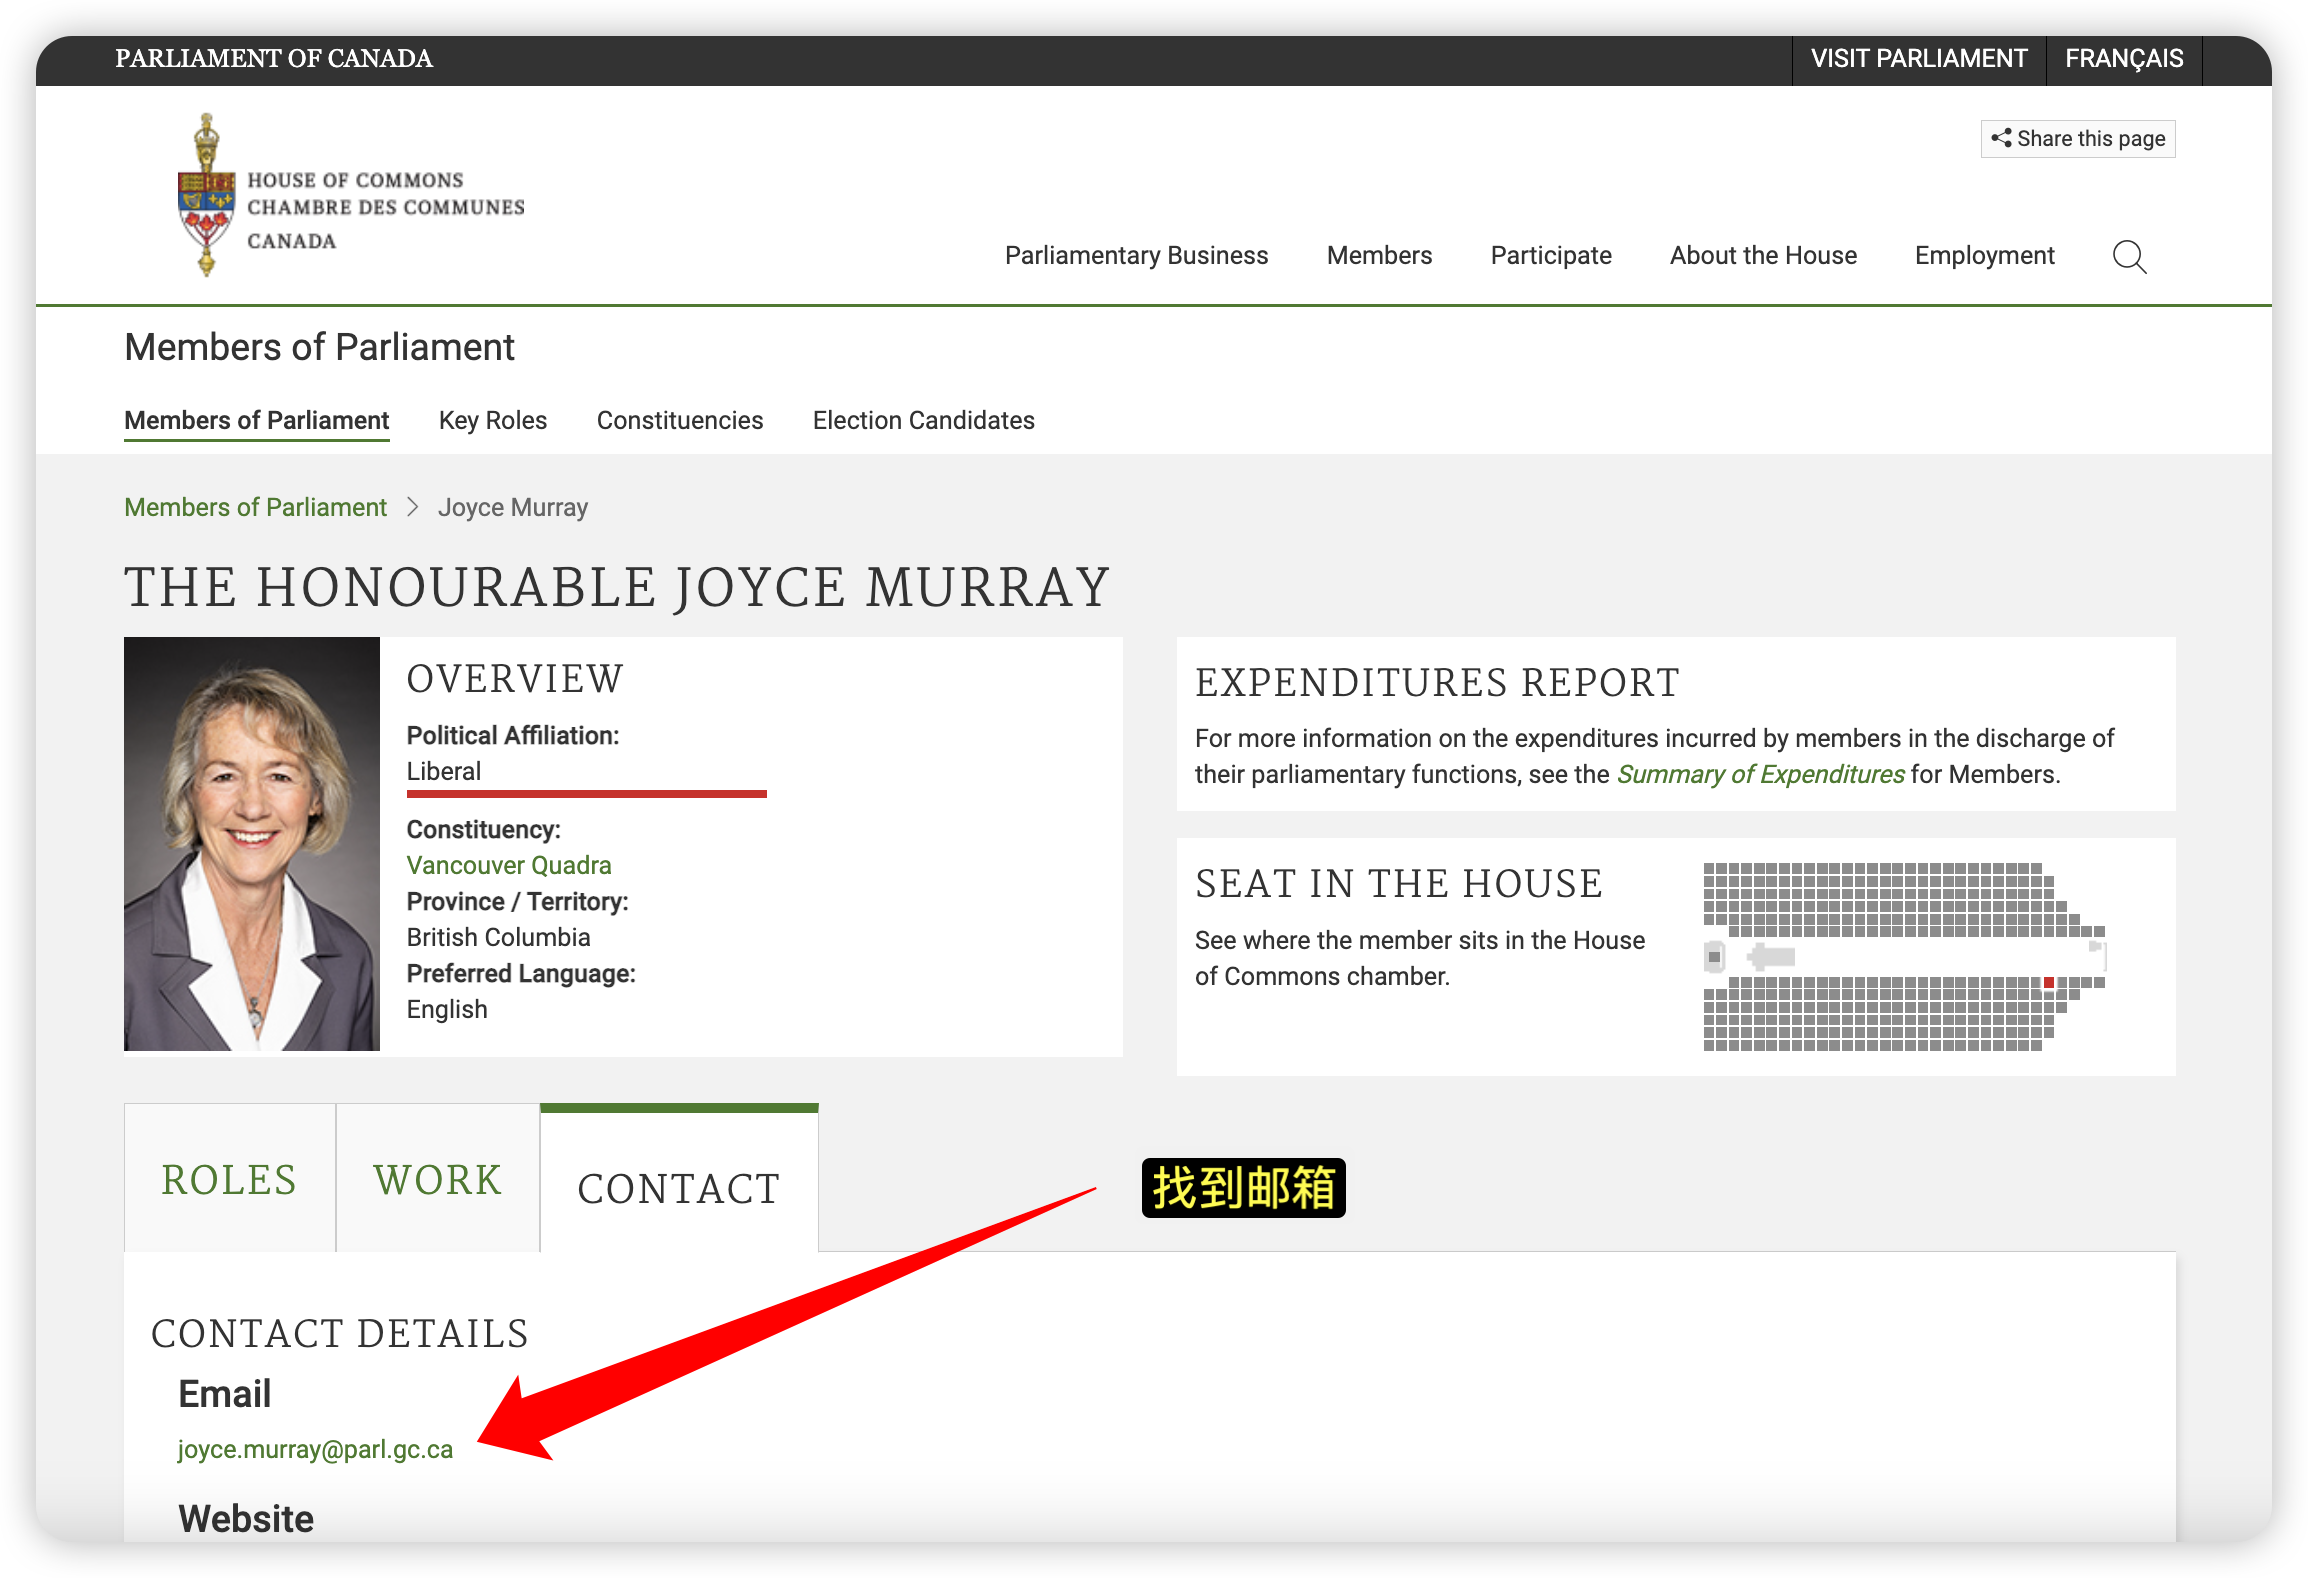The width and height of the screenshot is (2308, 1578).
Task: Open the Employment menu
Action: 1985,256
